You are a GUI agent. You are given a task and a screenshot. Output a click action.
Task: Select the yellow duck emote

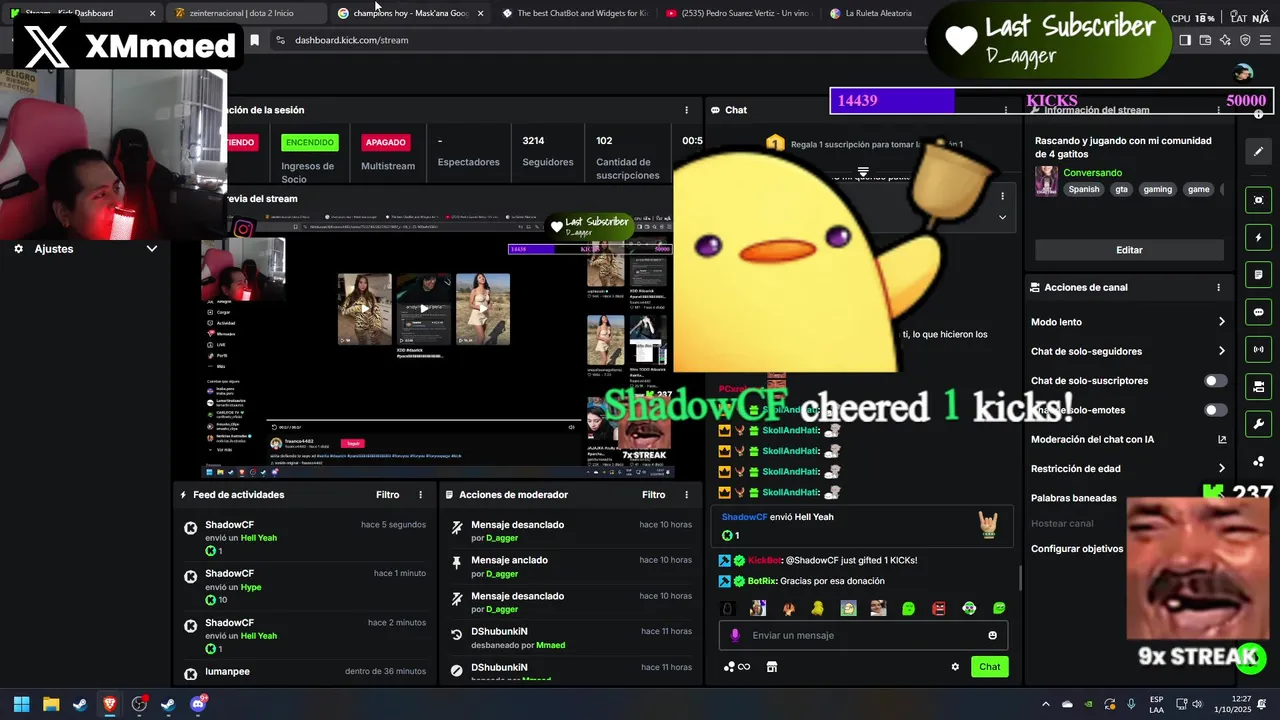click(x=817, y=608)
